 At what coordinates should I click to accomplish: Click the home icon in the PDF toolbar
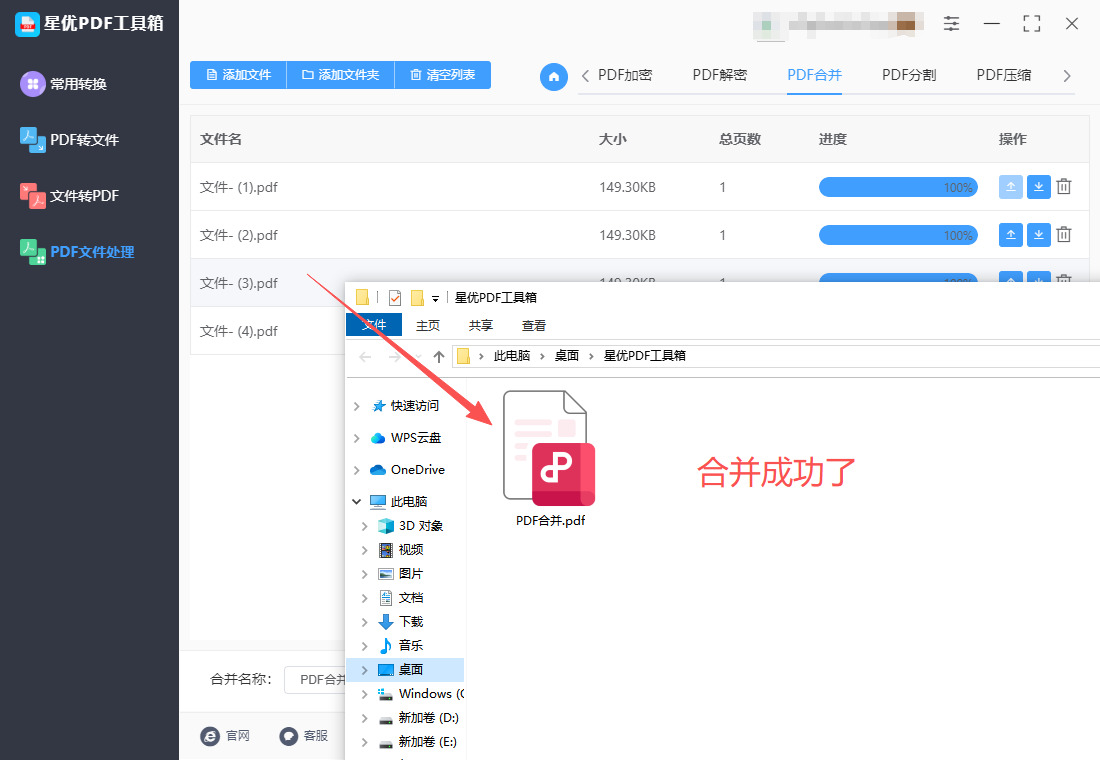554,76
